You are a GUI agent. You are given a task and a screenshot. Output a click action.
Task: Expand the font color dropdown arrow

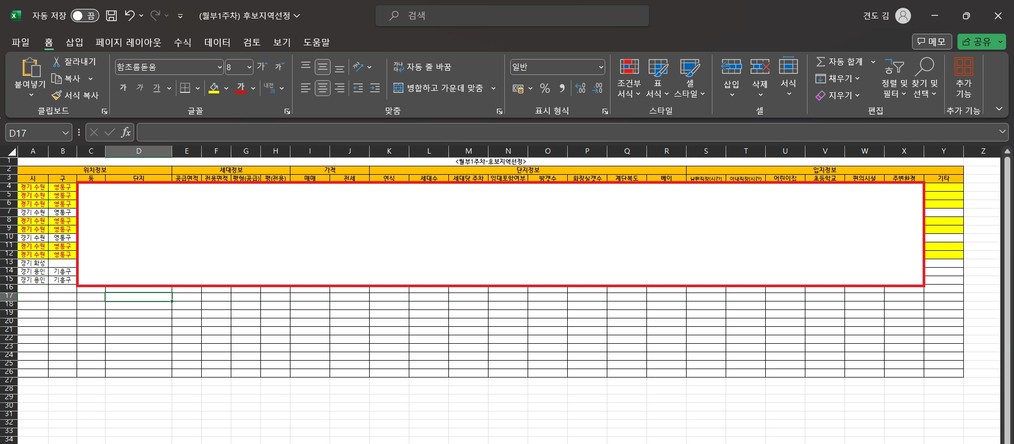tap(253, 88)
